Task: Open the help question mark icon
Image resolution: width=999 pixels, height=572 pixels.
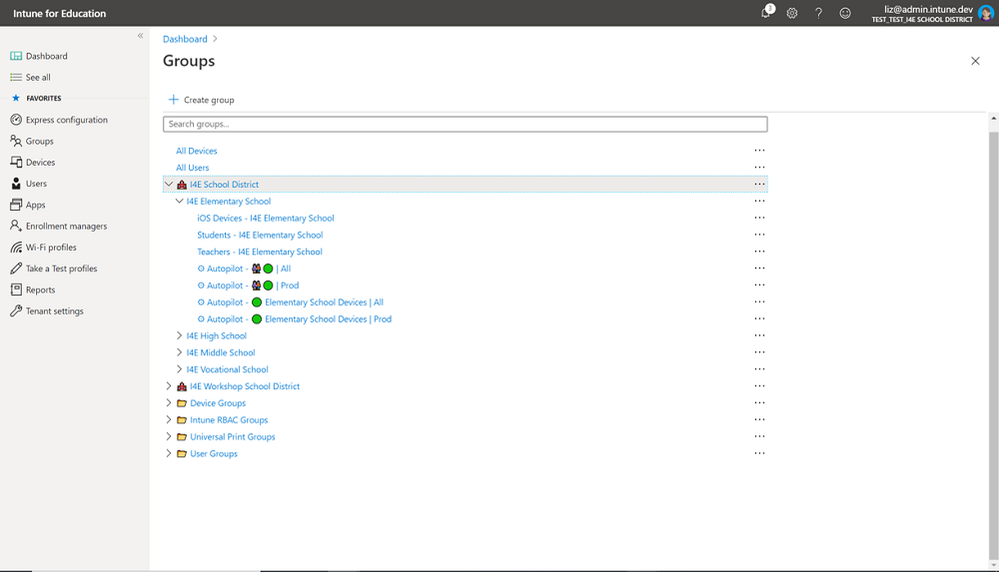Action: pos(819,13)
